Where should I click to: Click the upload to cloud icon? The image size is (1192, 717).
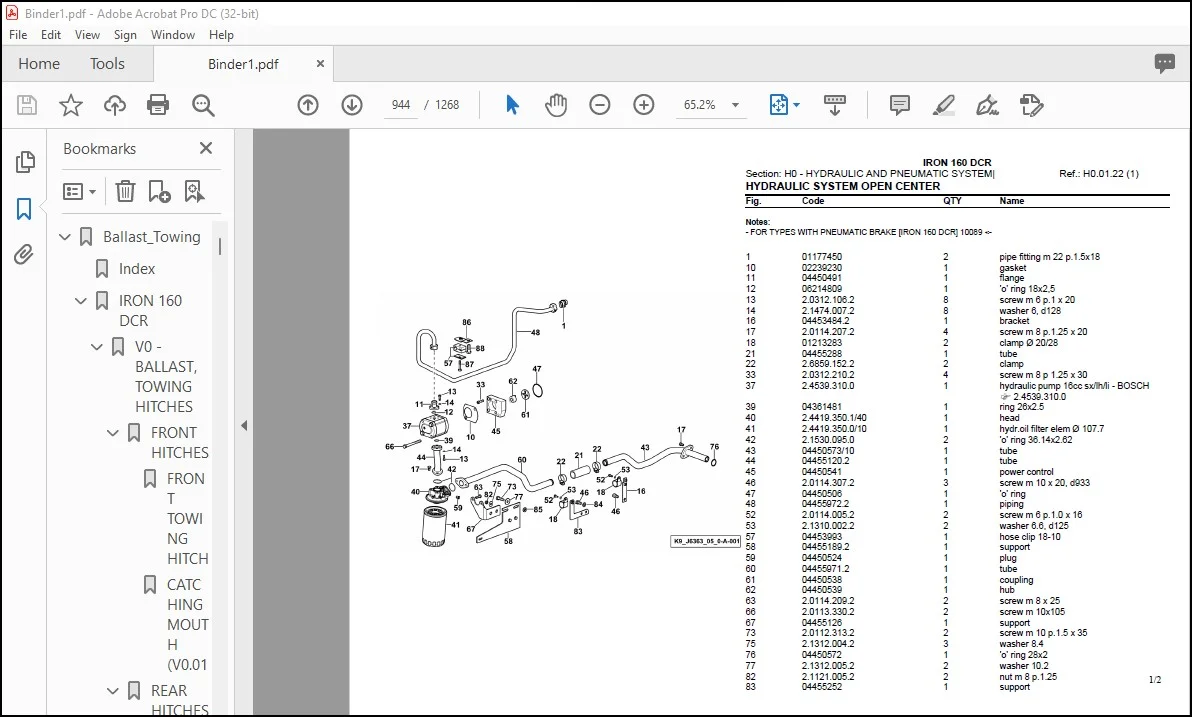click(x=115, y=105)
